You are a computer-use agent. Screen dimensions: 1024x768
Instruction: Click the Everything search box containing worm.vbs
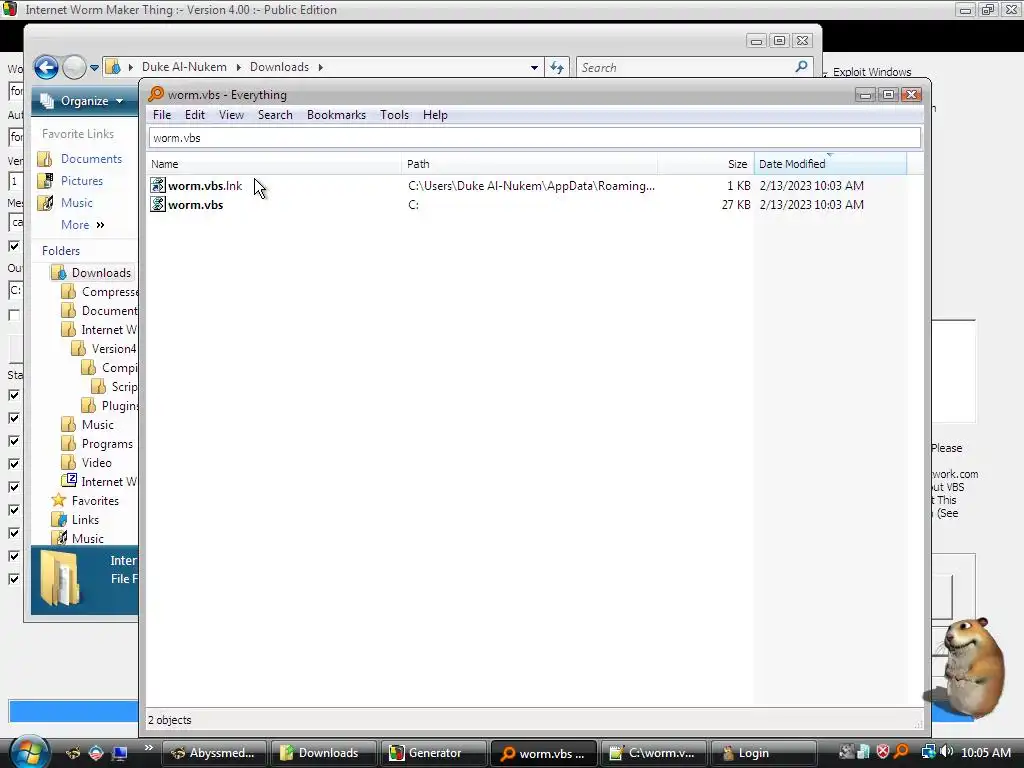click(535, 138)
